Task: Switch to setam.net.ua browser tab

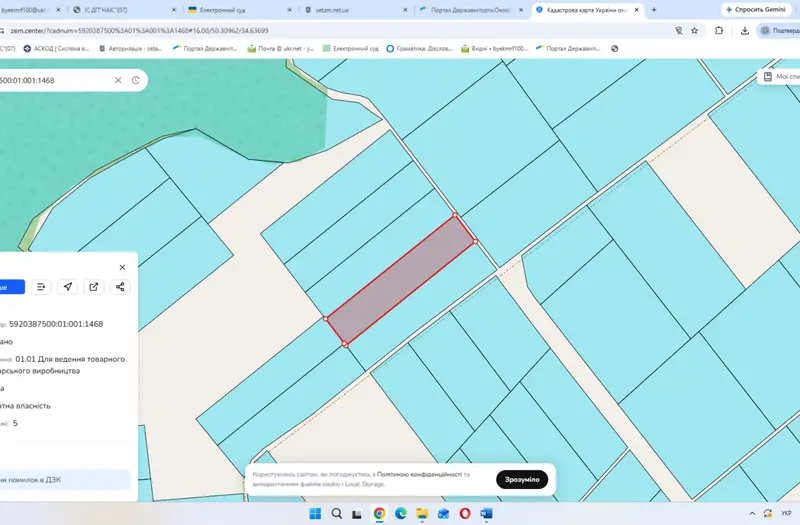Action: click(x=356, y=10)
